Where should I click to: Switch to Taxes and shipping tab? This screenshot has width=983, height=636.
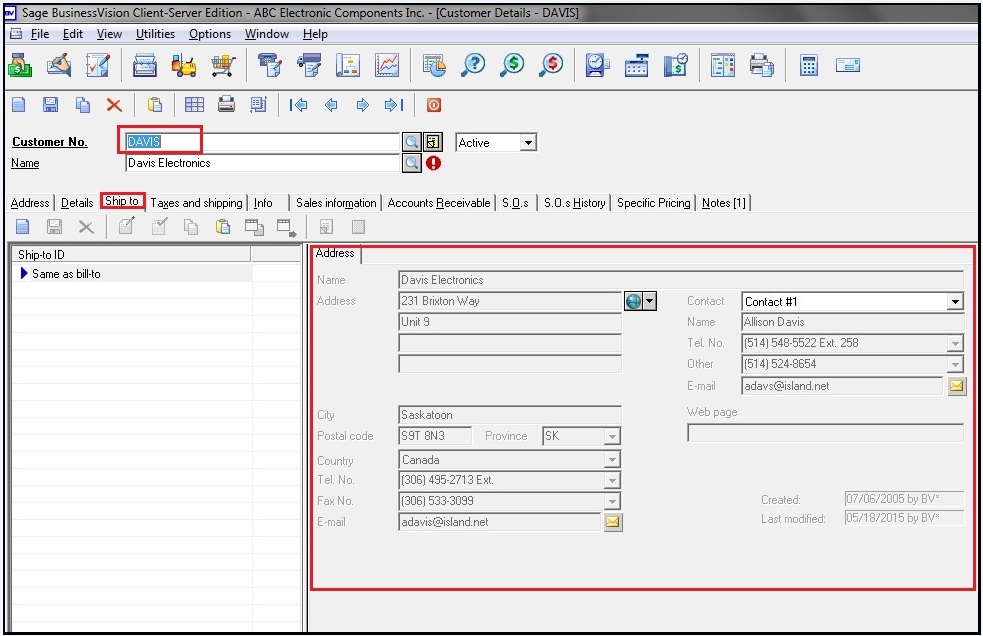point(196,203)
